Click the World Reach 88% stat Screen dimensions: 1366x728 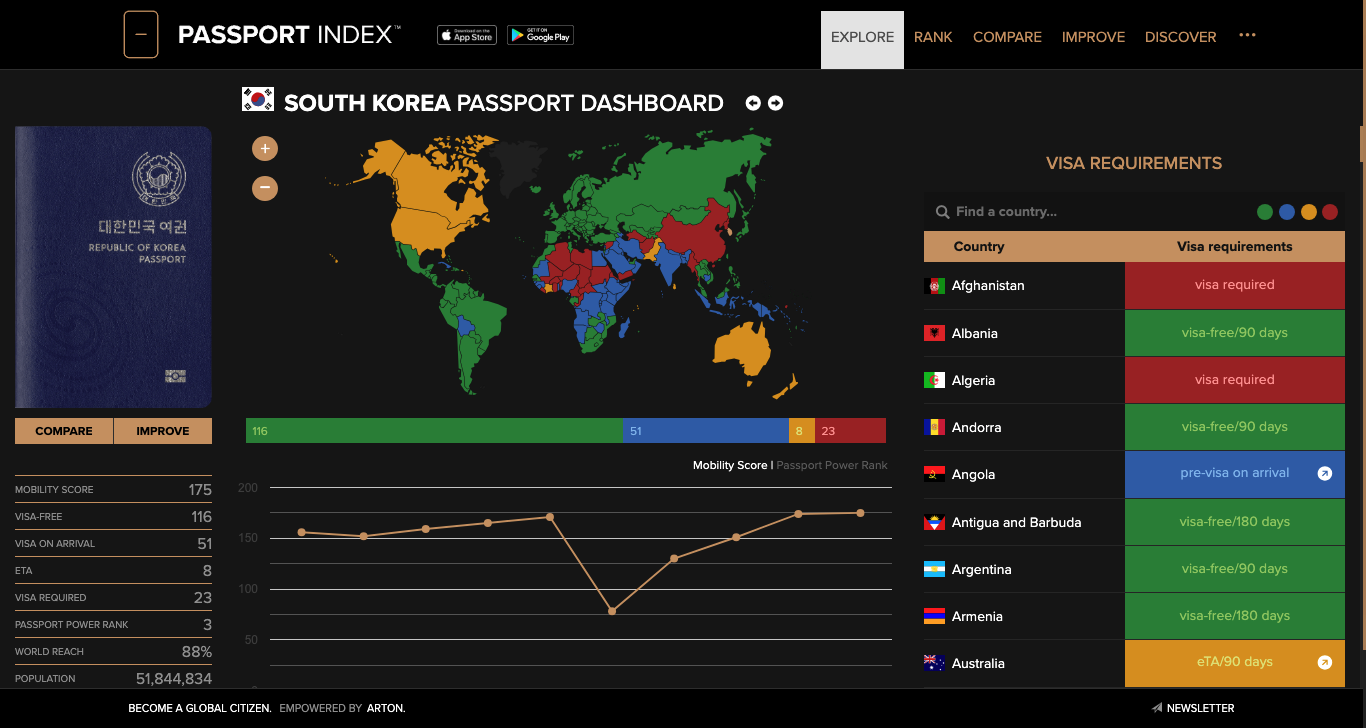113,651
